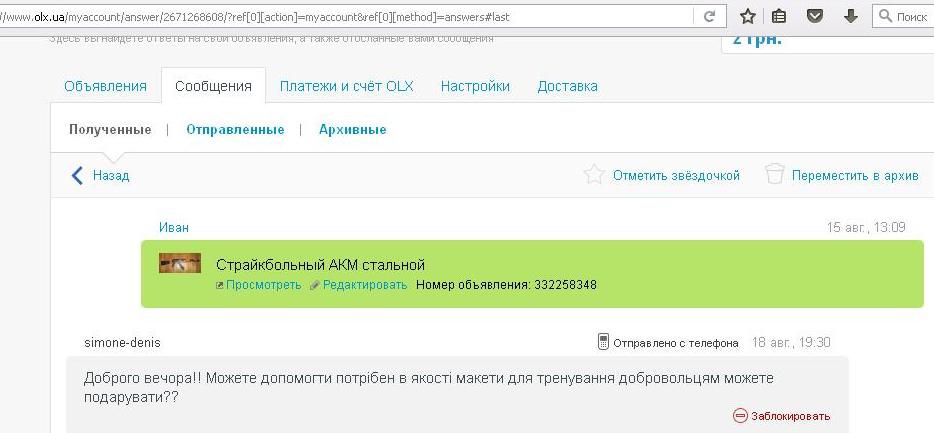Open the bookmarks list icon
This screenshot has height=433, width=934.
point(779,17)
